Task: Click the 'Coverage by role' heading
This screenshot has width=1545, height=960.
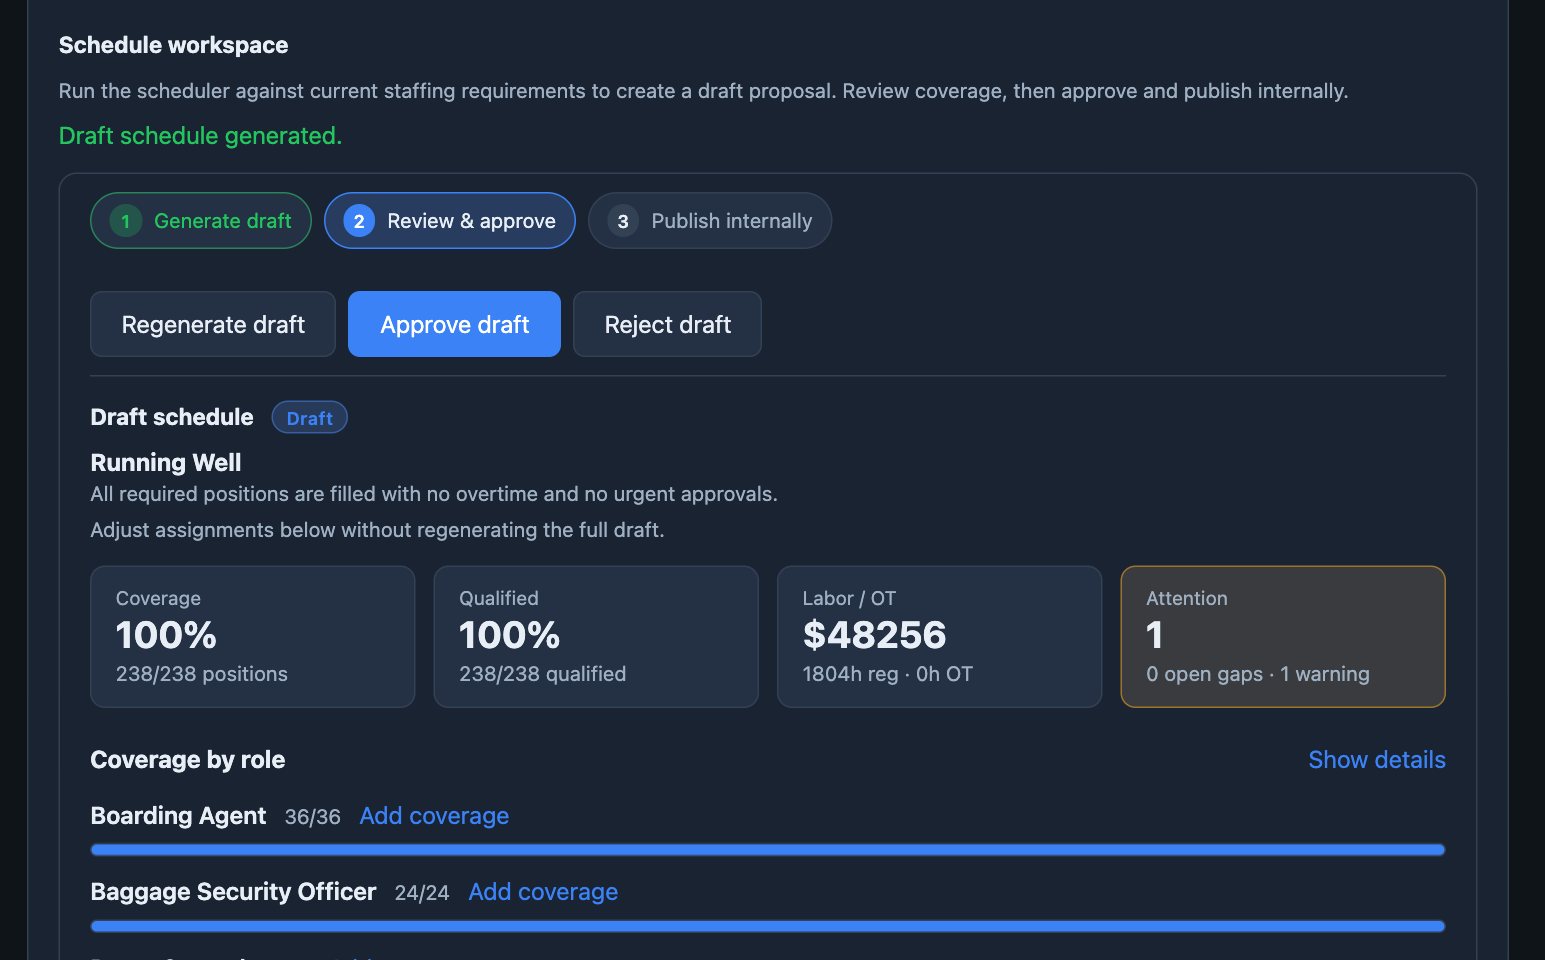Action: click(x=188, y=760)
